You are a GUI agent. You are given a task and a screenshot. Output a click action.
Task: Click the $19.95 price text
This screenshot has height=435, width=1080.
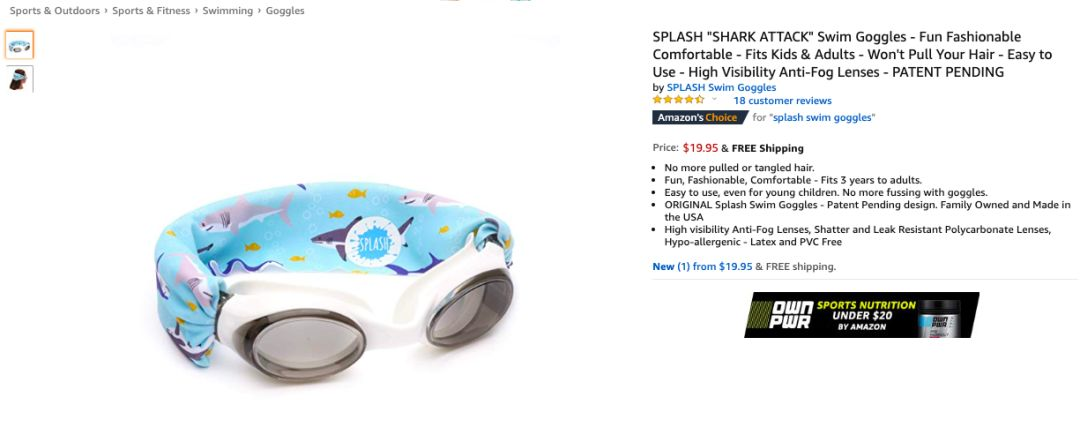700,148
